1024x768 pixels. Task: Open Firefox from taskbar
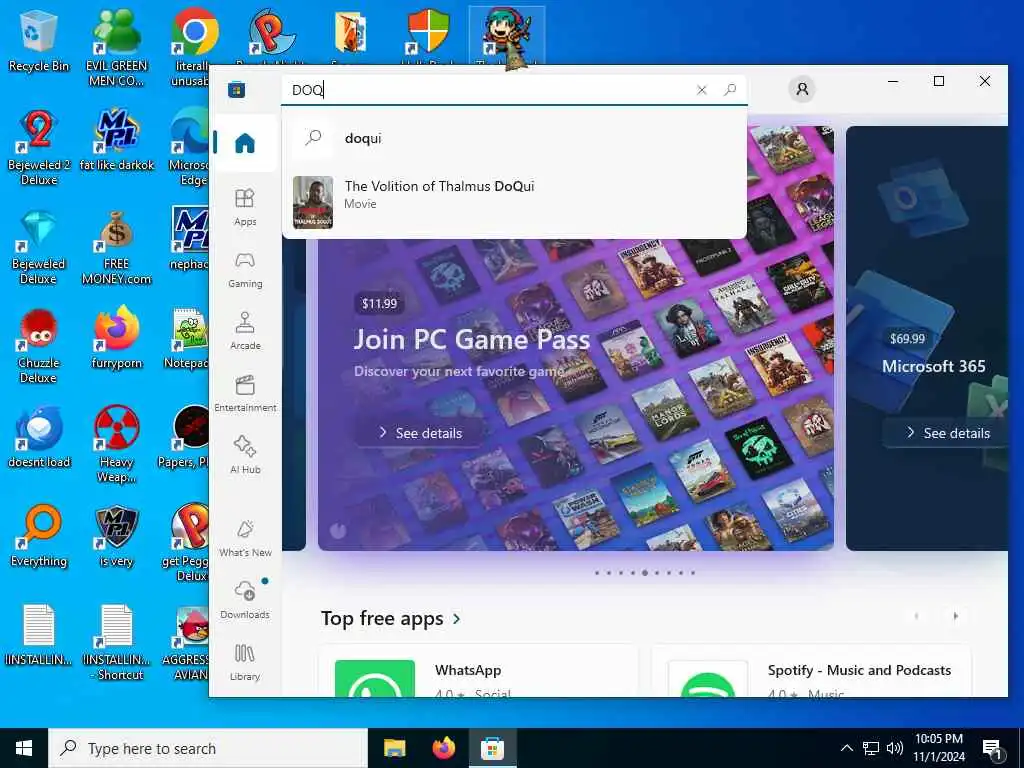[x=444, y=748]
